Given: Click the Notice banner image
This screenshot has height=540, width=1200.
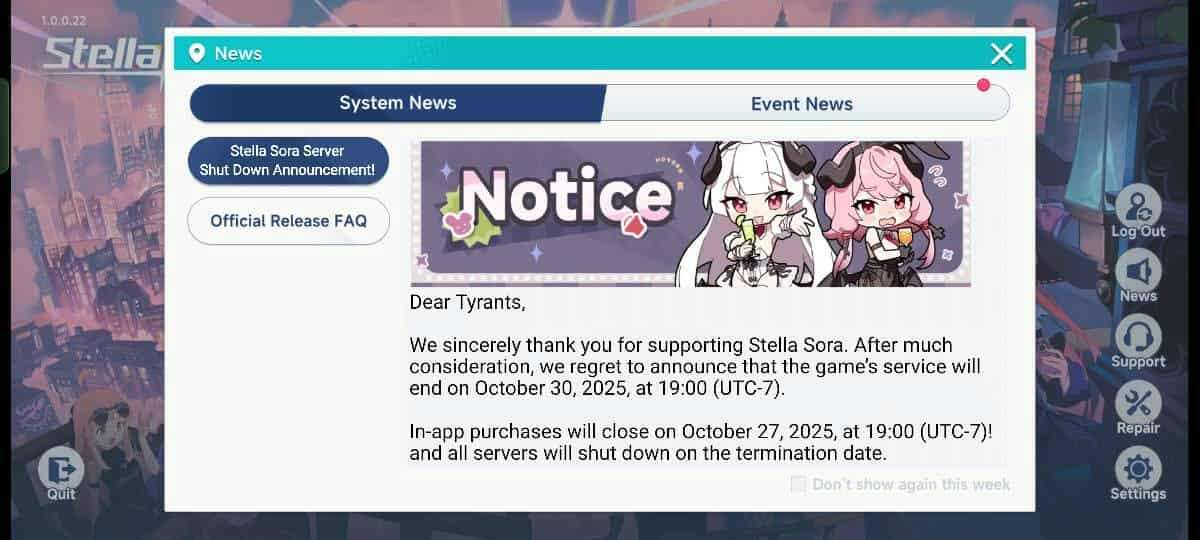Looking at the screenshot, I should (x=691, y=213).
